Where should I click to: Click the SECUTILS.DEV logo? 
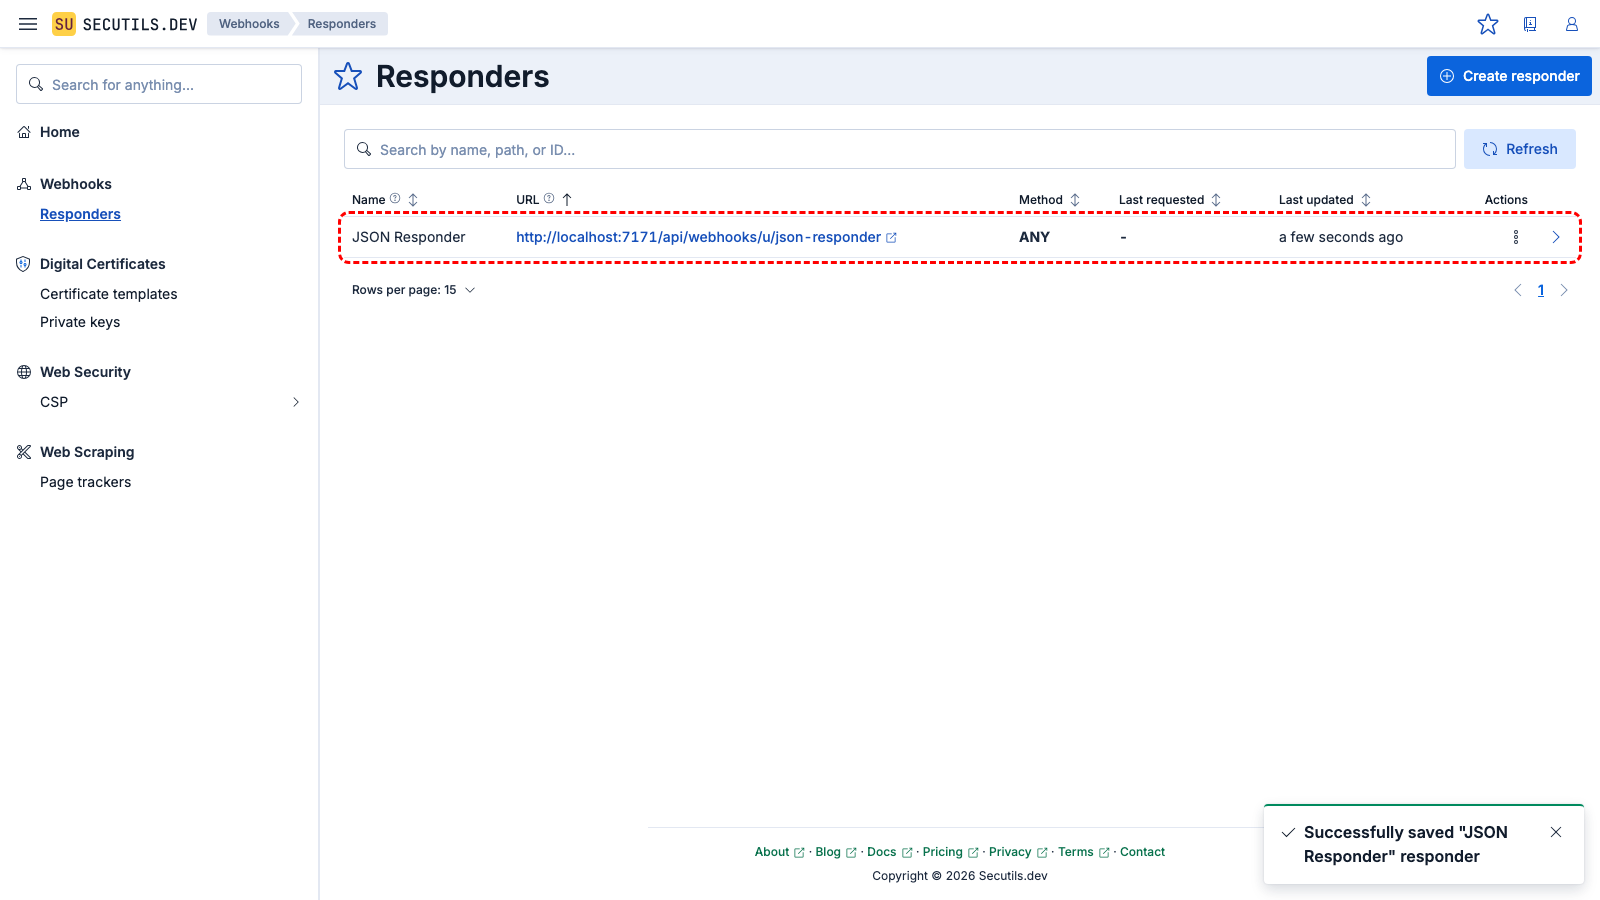click(124, 23)
